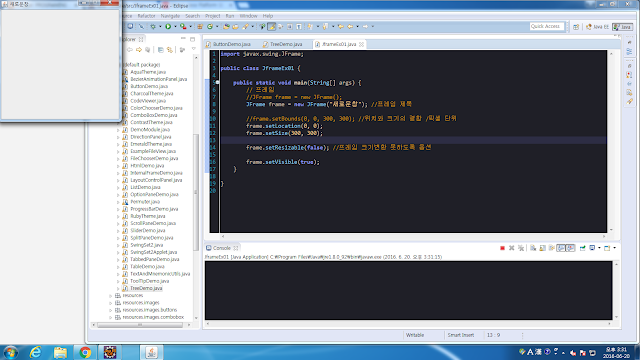Expand resources.images.buttons package node
The image size is (640, 360).
coord(111,310)
